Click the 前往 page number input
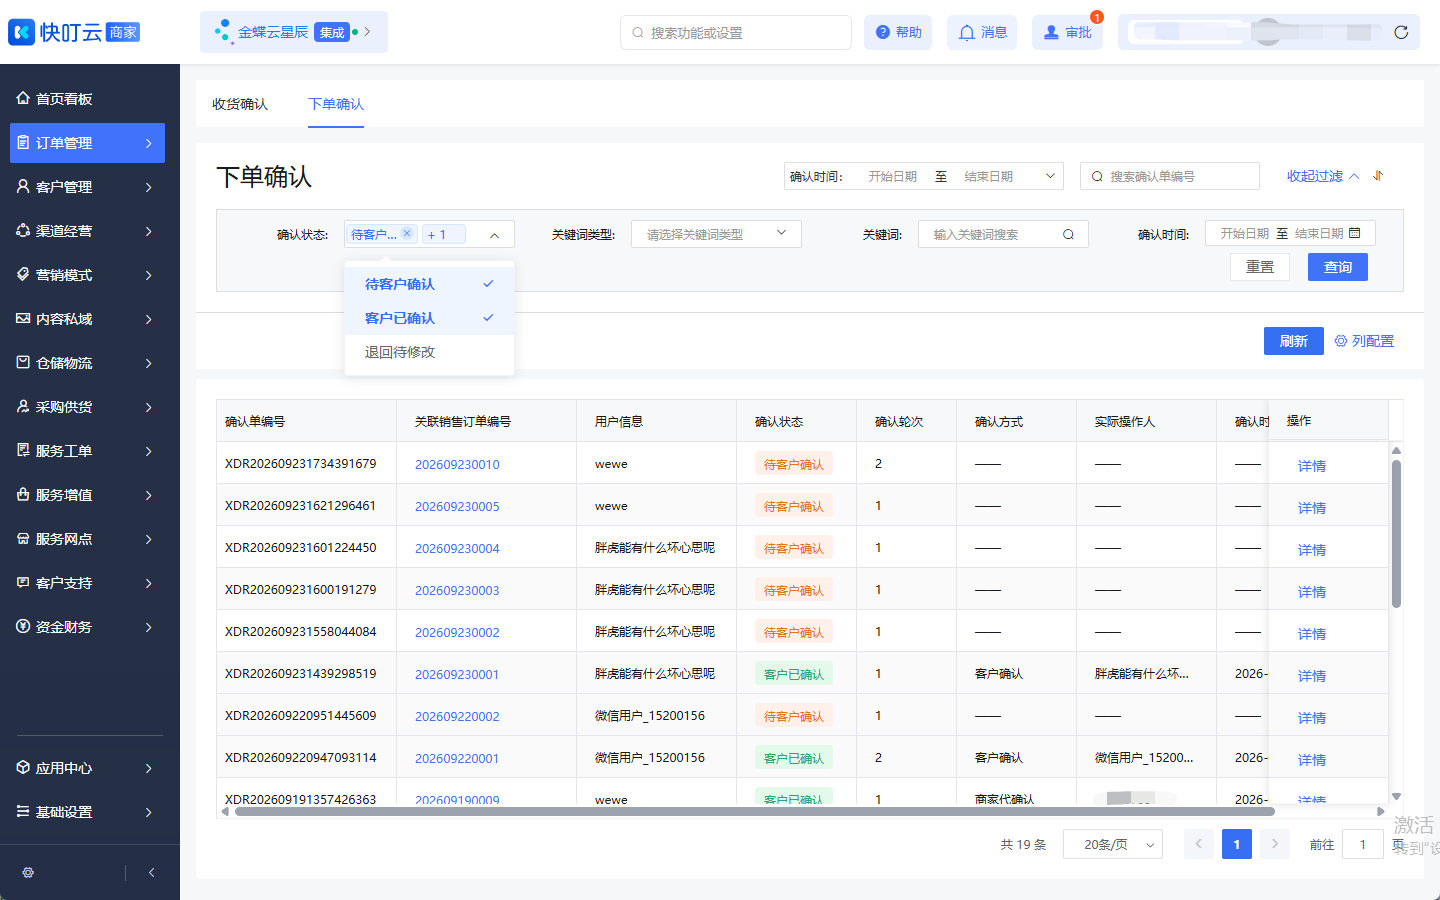Screen dimensions: 1440x900 click(x=1362, y=845)
